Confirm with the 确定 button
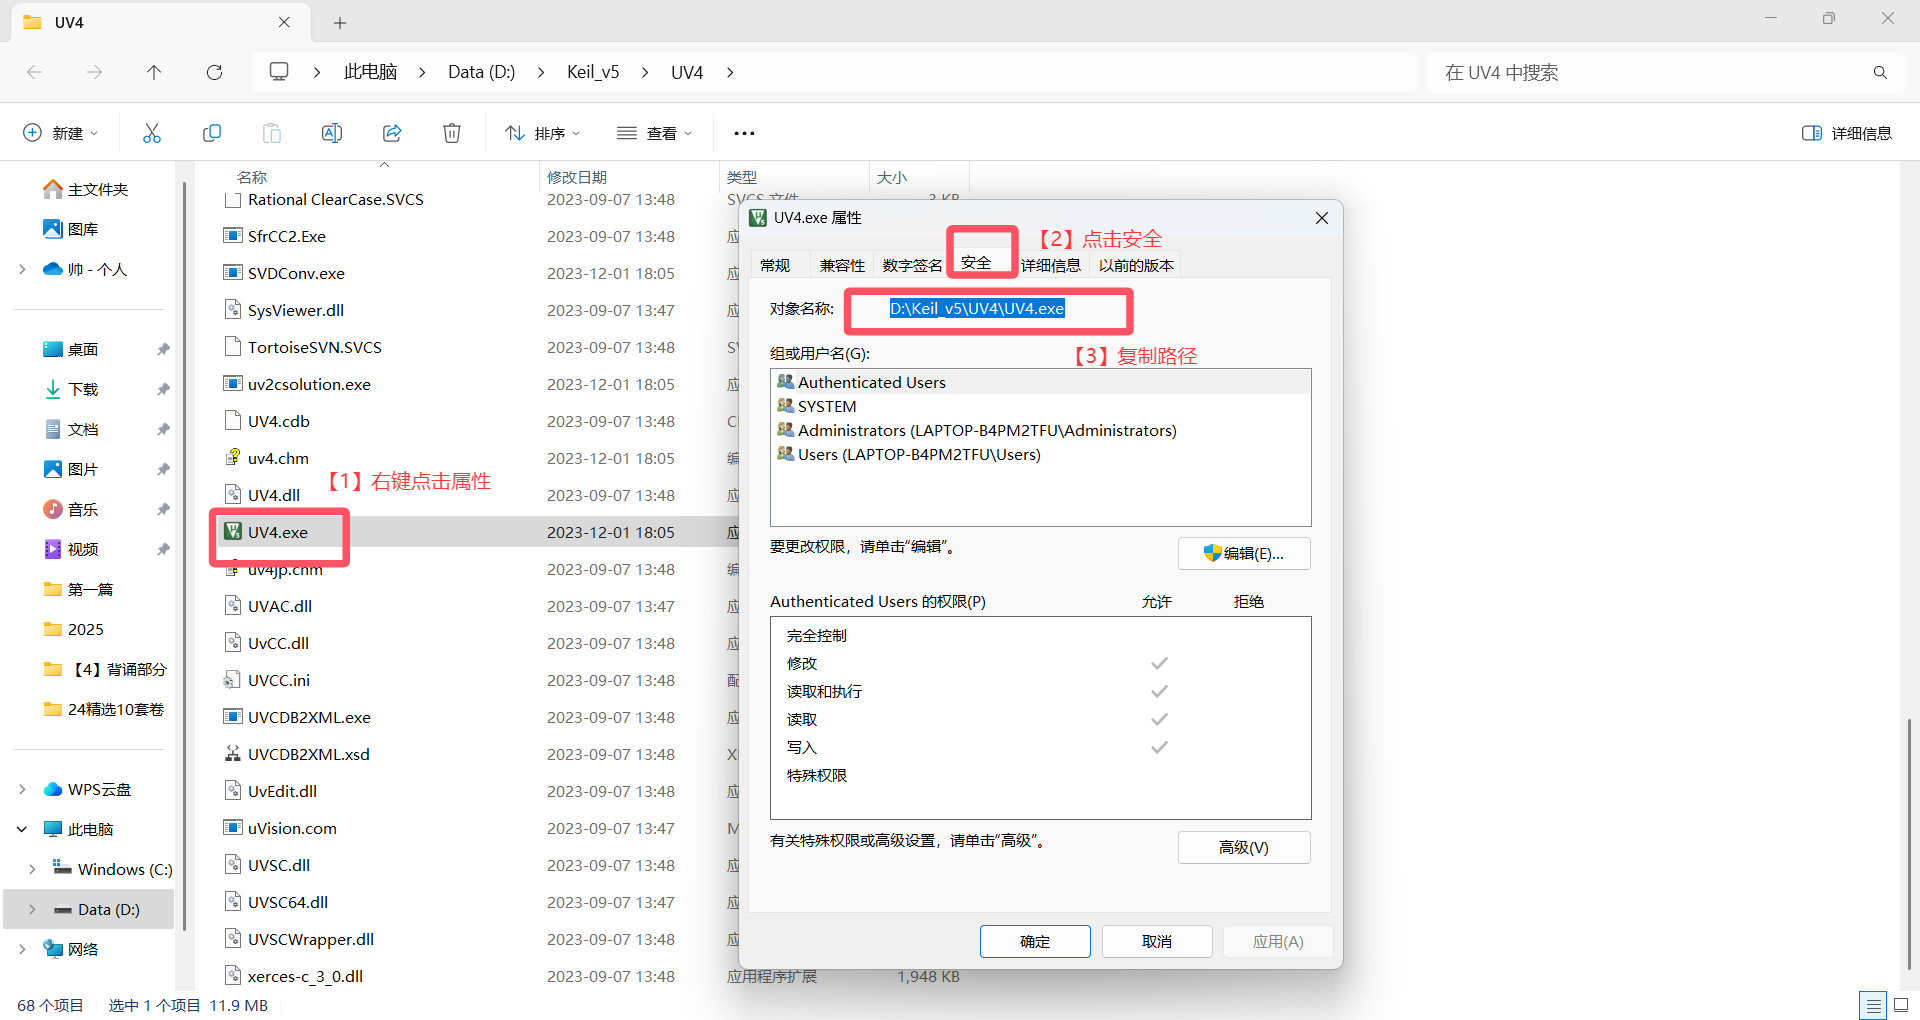 [1035, 941]
